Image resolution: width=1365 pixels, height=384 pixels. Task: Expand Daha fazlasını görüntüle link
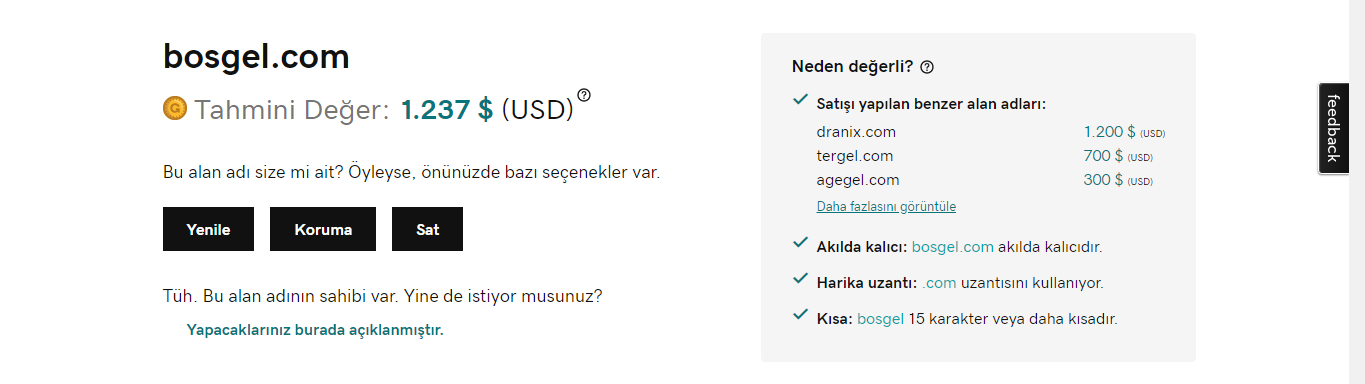click(886, 207)
